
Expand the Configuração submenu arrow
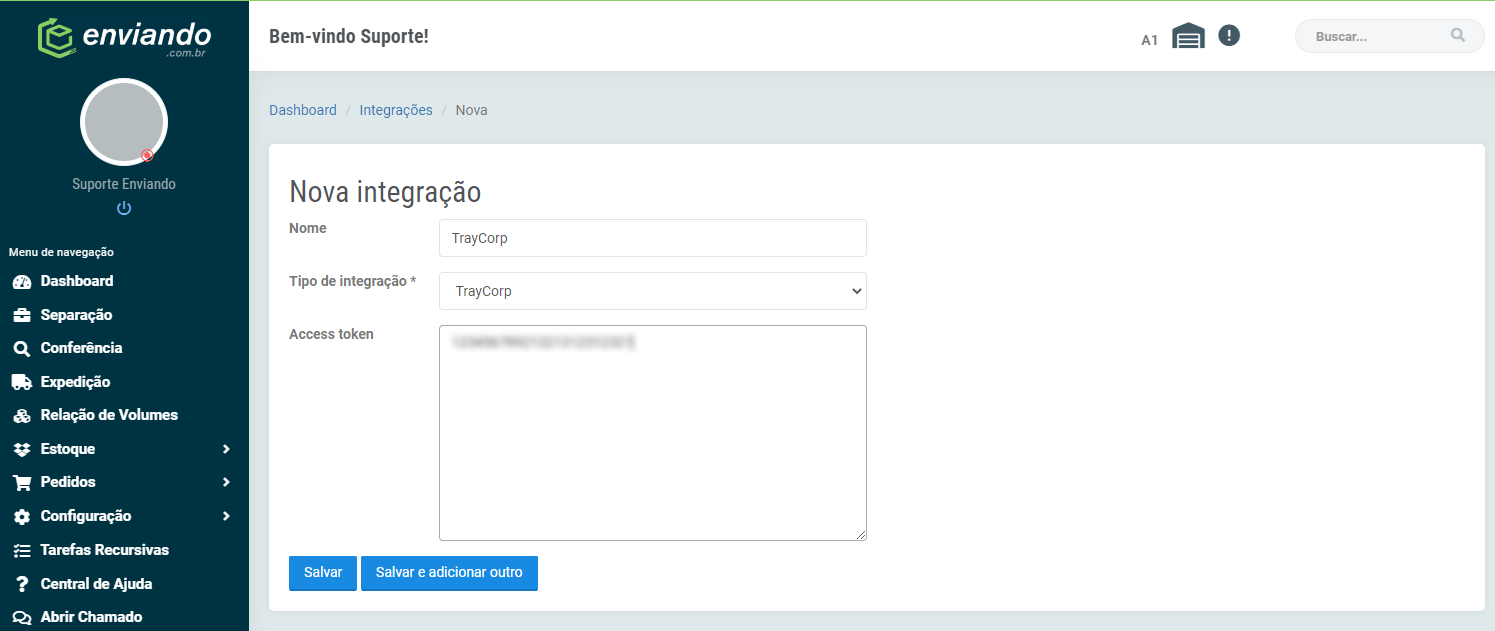227,516
